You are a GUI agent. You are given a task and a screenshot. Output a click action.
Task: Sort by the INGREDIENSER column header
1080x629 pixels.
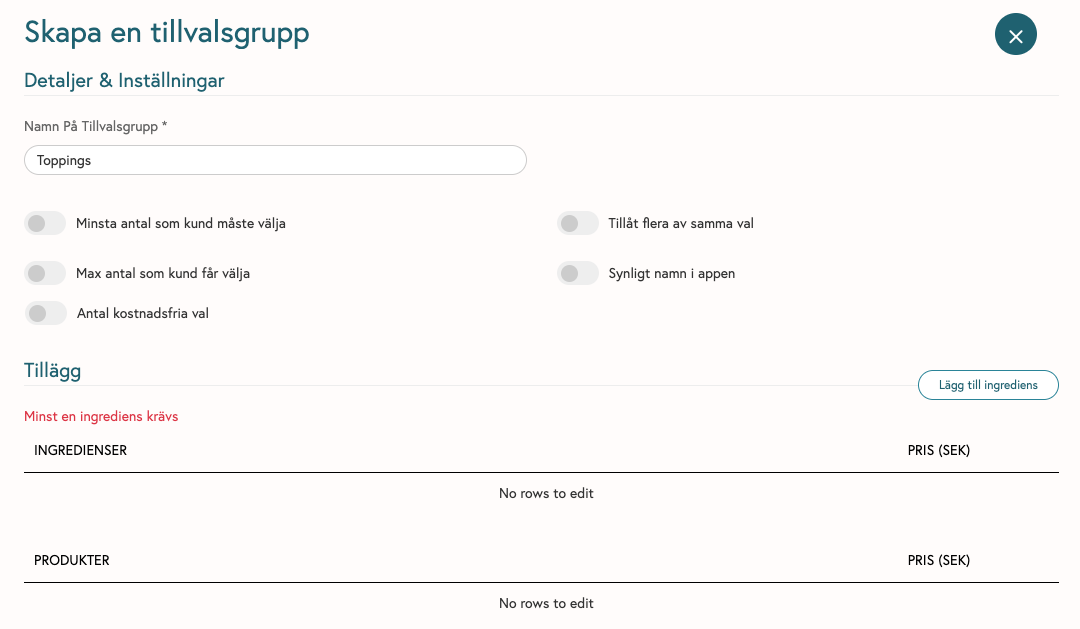tap(81, 451)
